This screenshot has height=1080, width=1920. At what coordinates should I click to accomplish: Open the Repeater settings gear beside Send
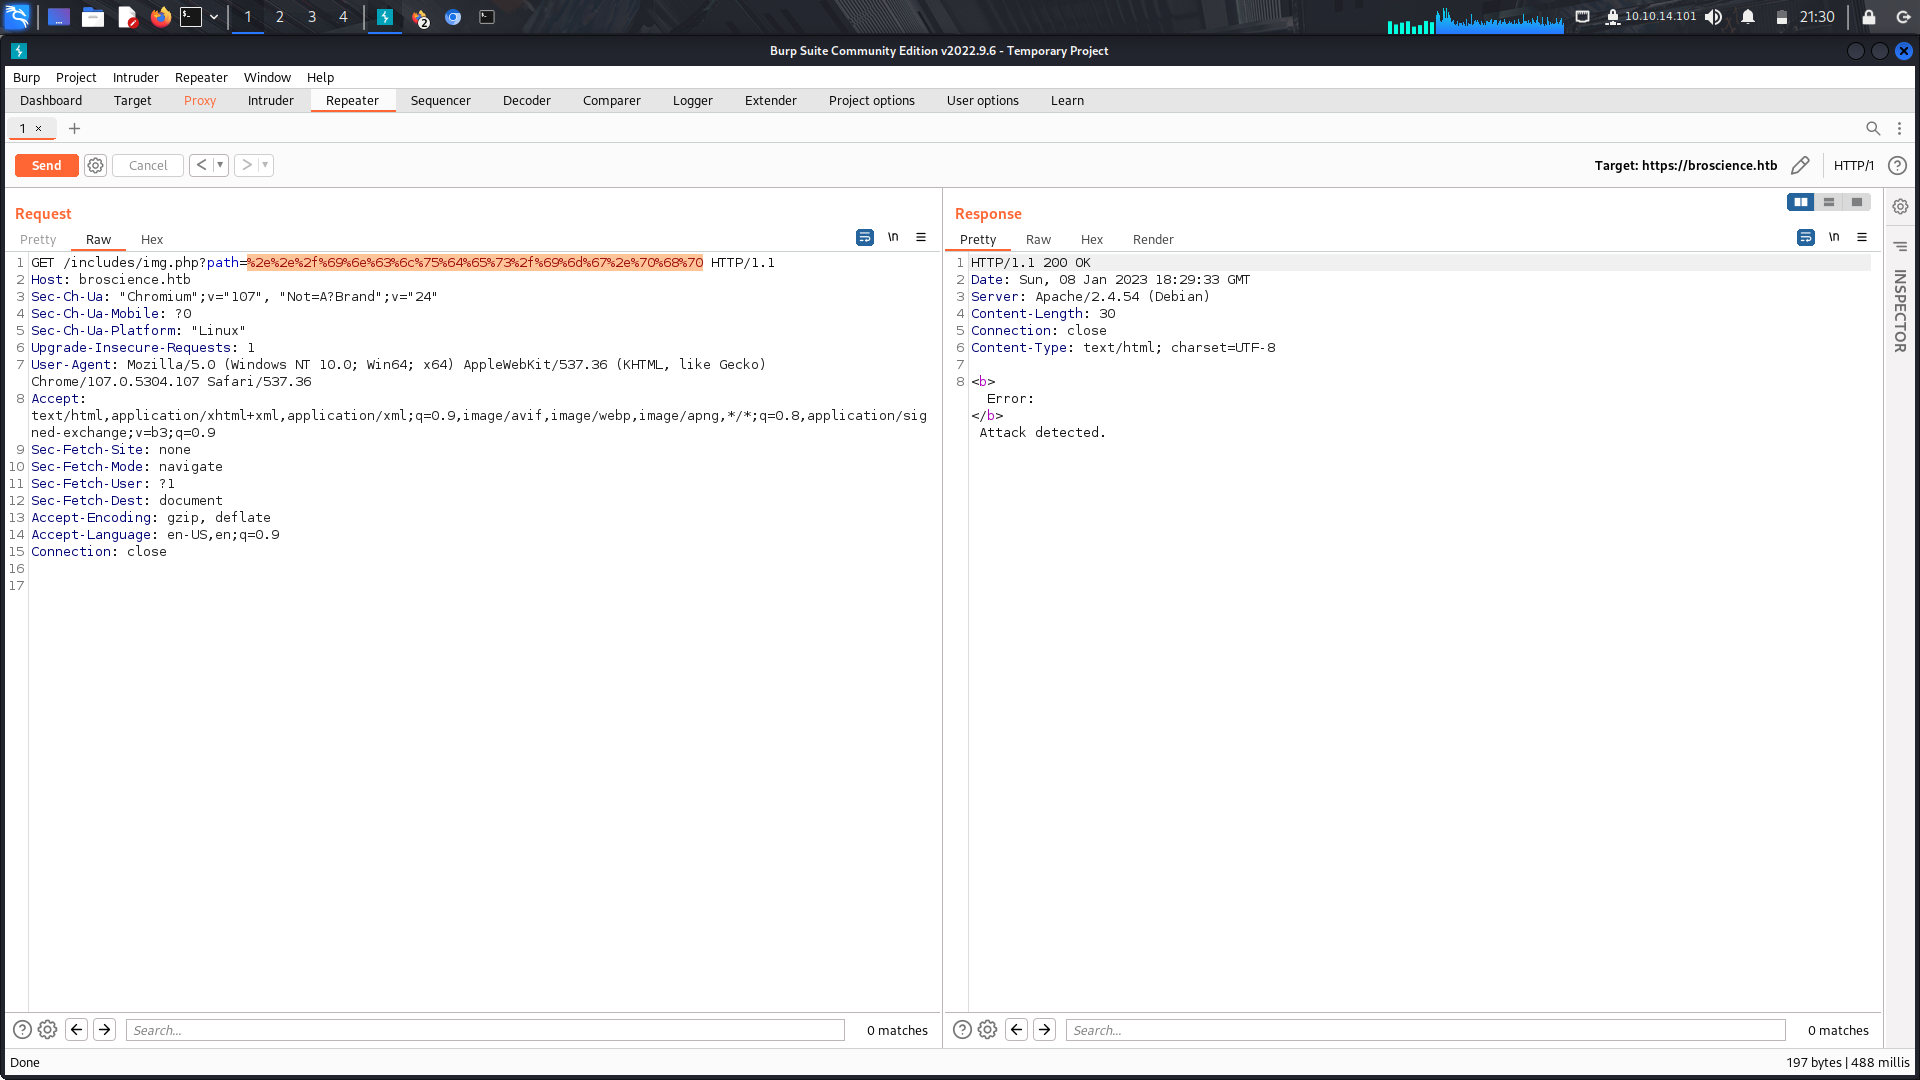tap(95, 165)
